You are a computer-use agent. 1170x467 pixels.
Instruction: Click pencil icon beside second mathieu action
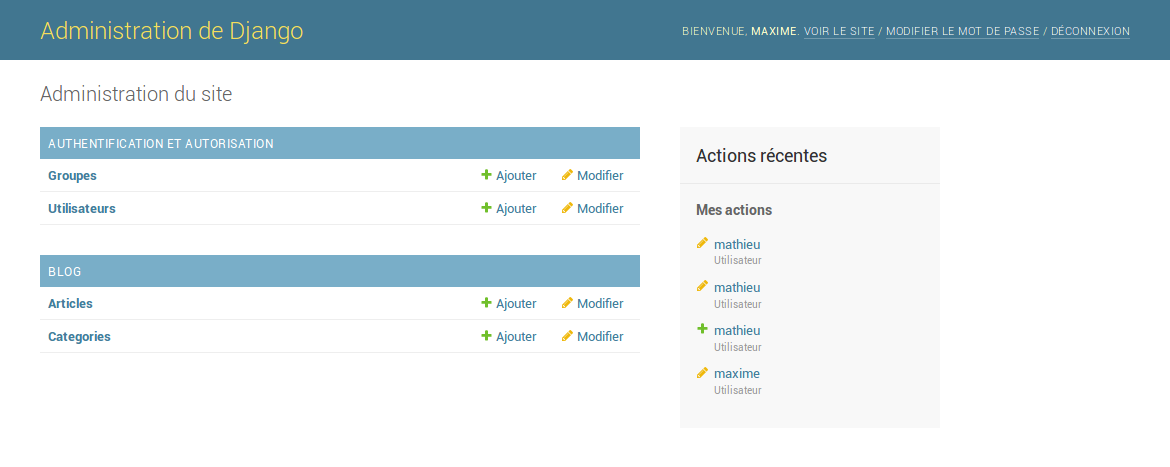coord(701,286)
